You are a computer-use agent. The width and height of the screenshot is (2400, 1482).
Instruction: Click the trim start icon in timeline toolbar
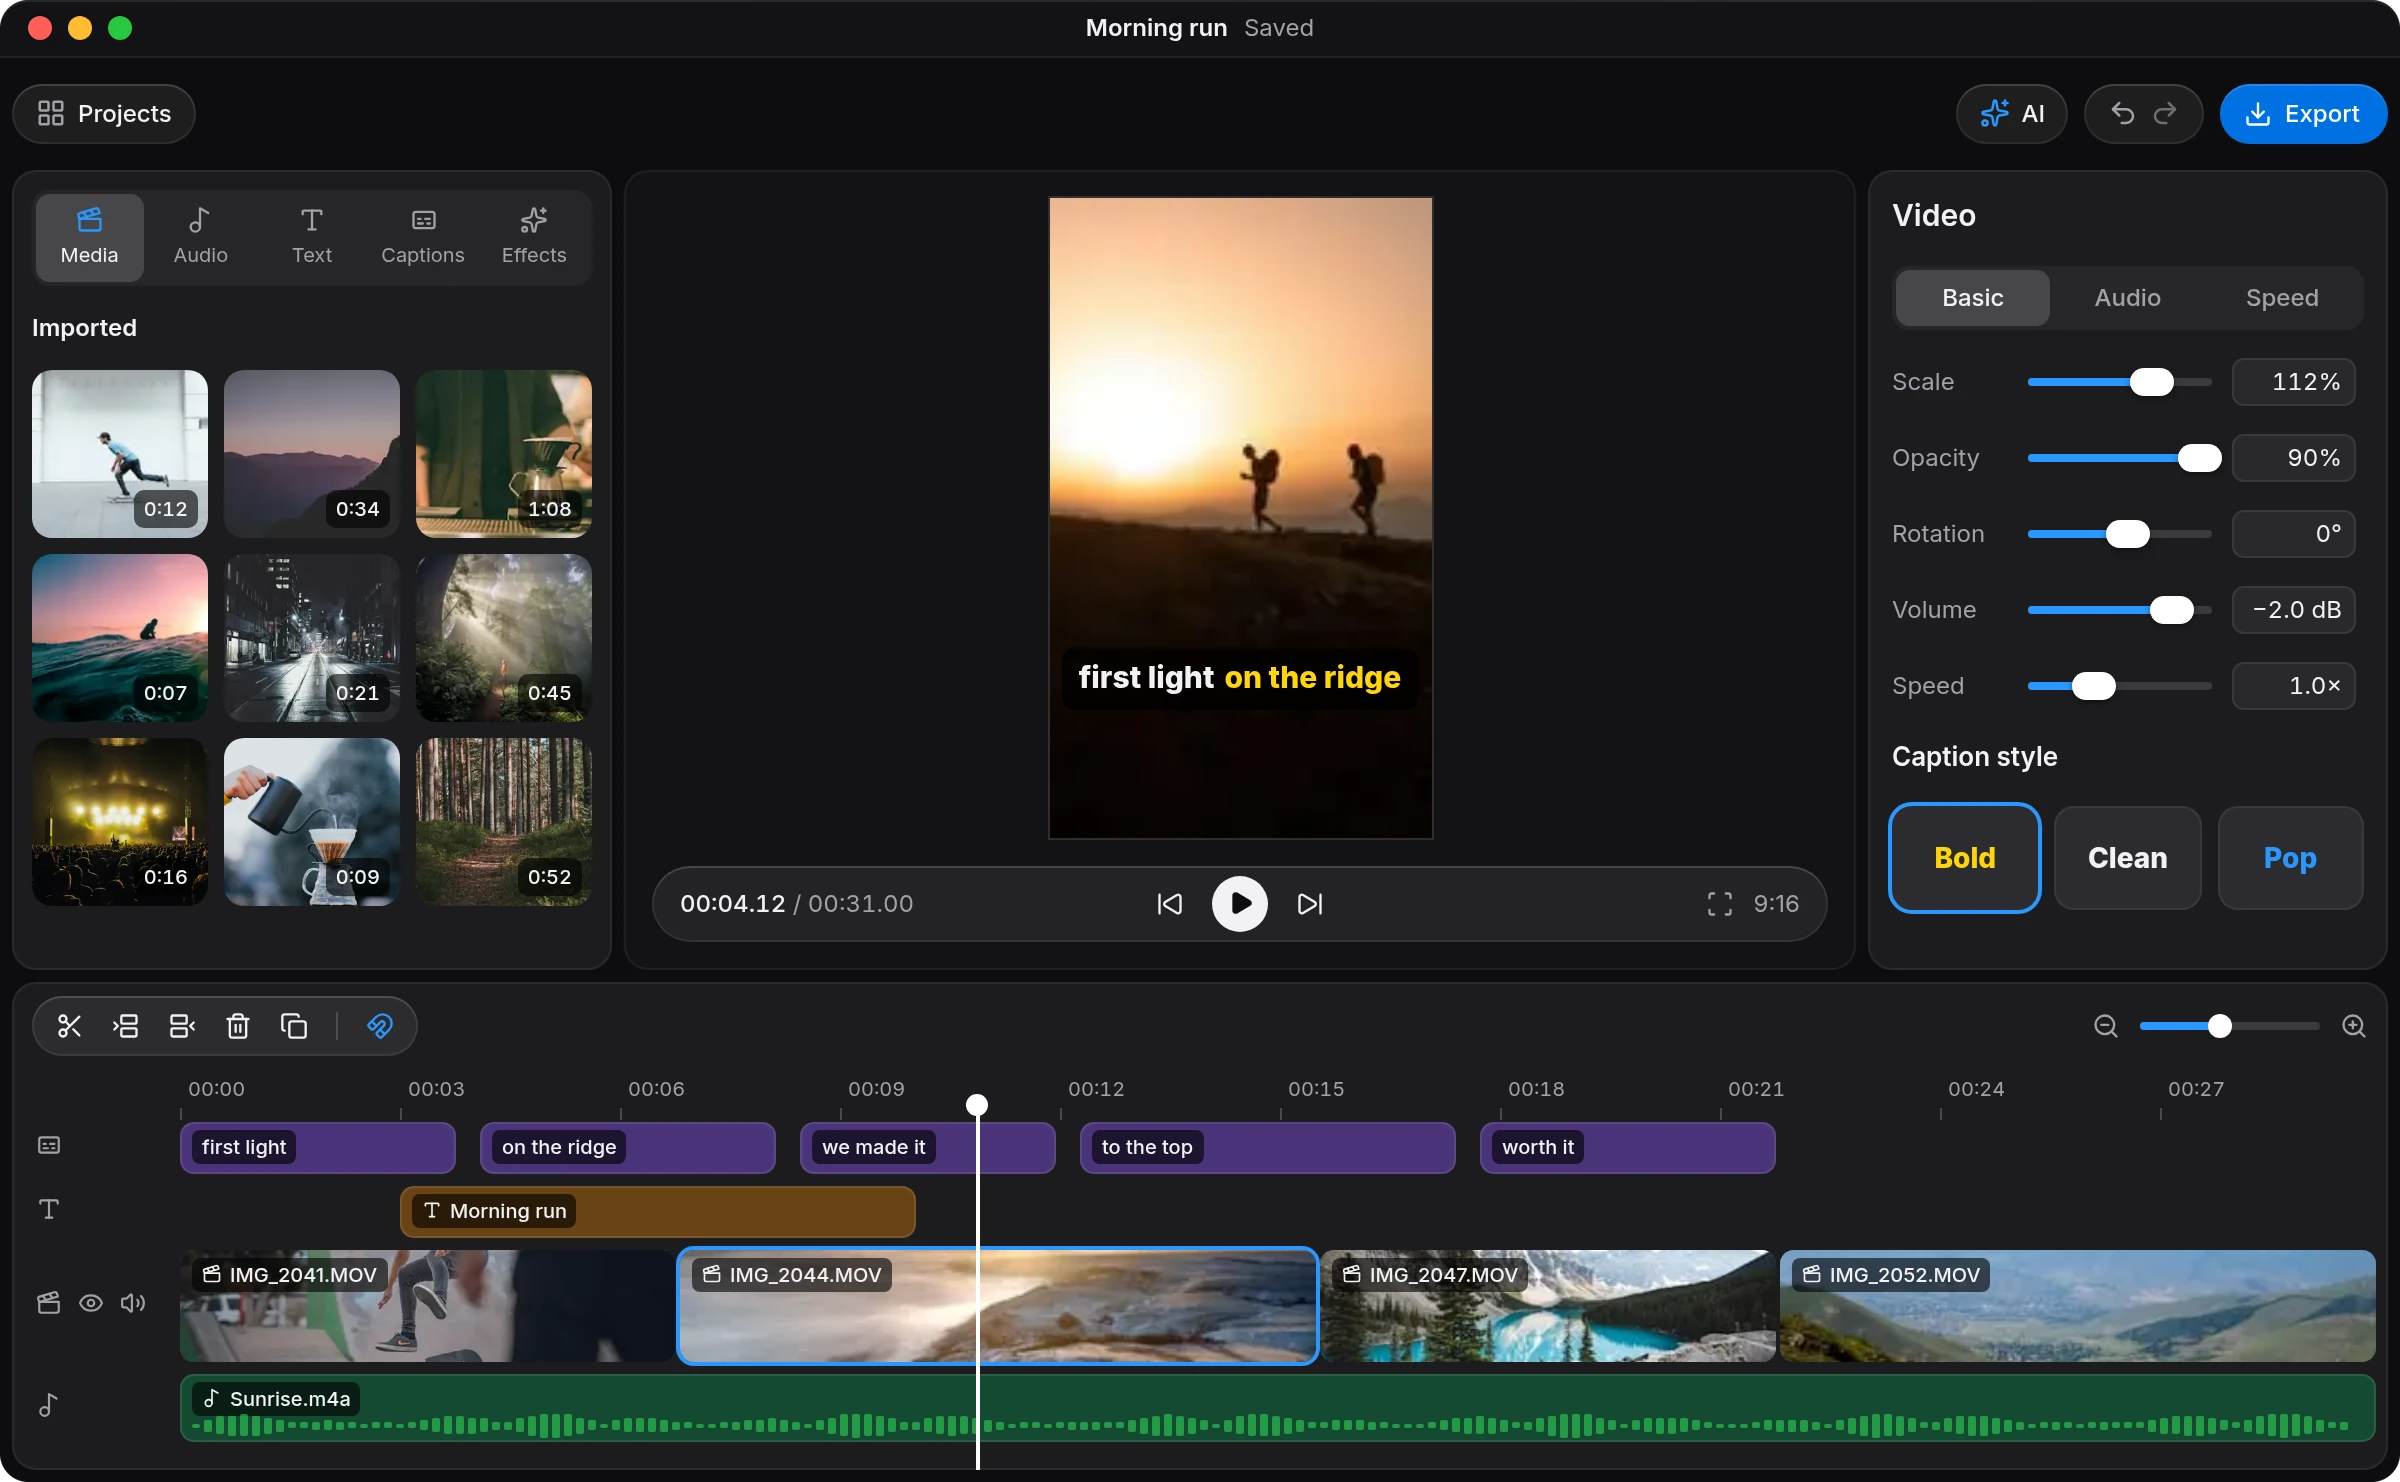pos(126,1026)
